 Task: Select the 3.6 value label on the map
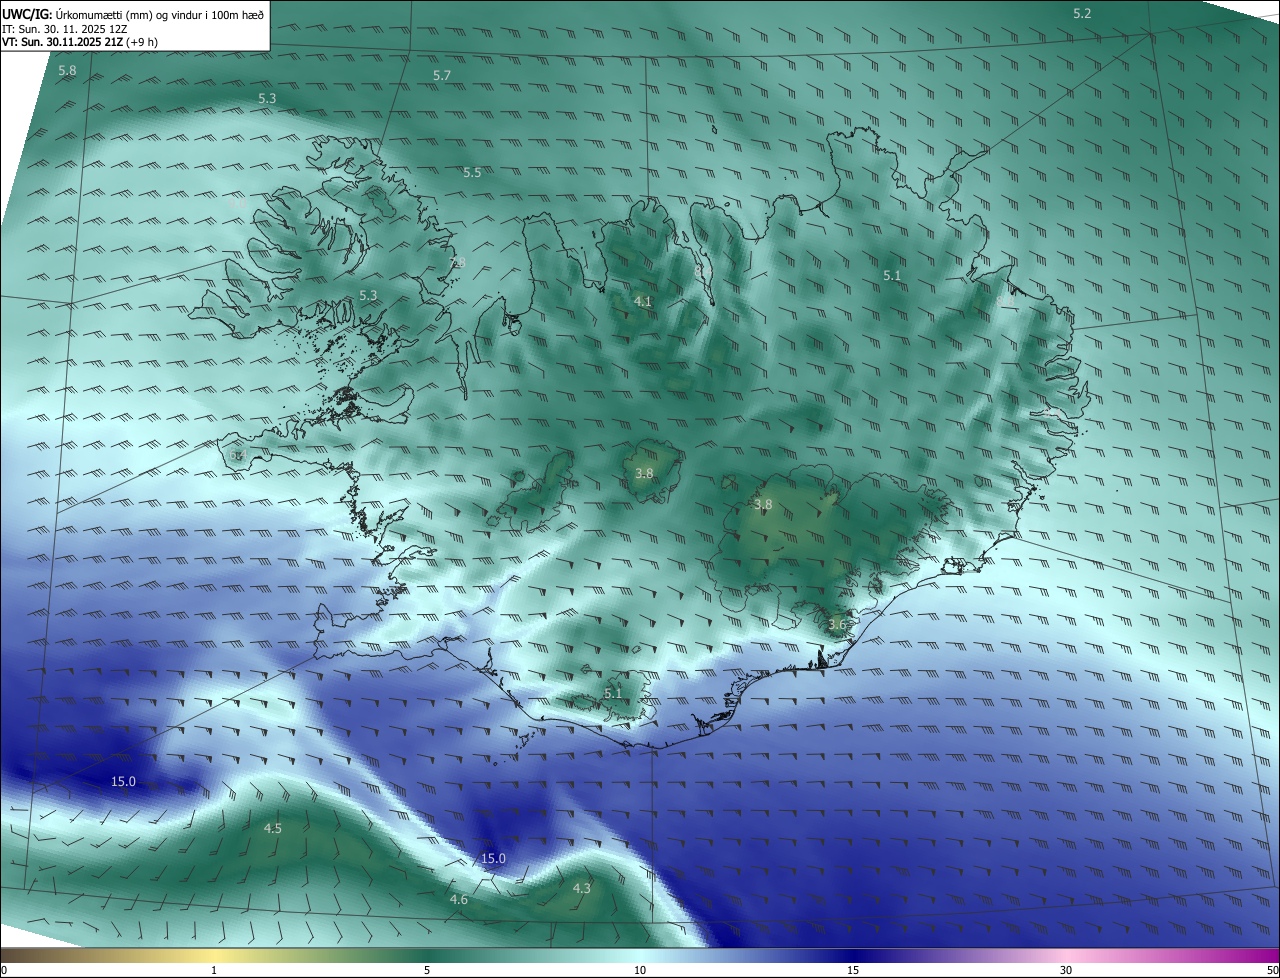point(837,625)
